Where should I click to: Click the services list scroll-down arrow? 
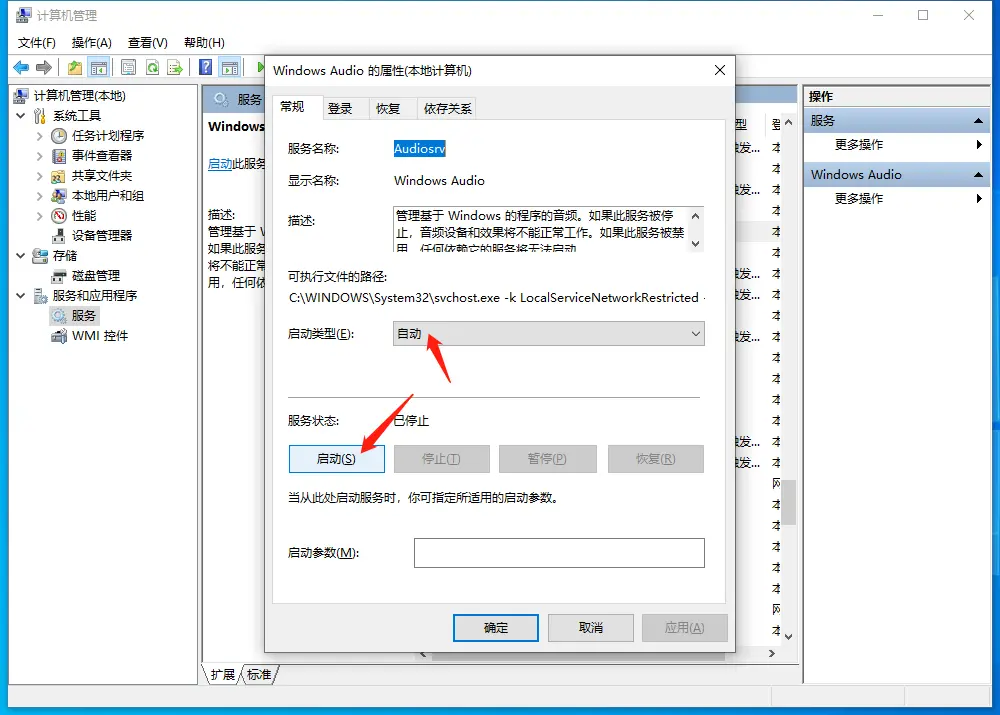(789, 636)
